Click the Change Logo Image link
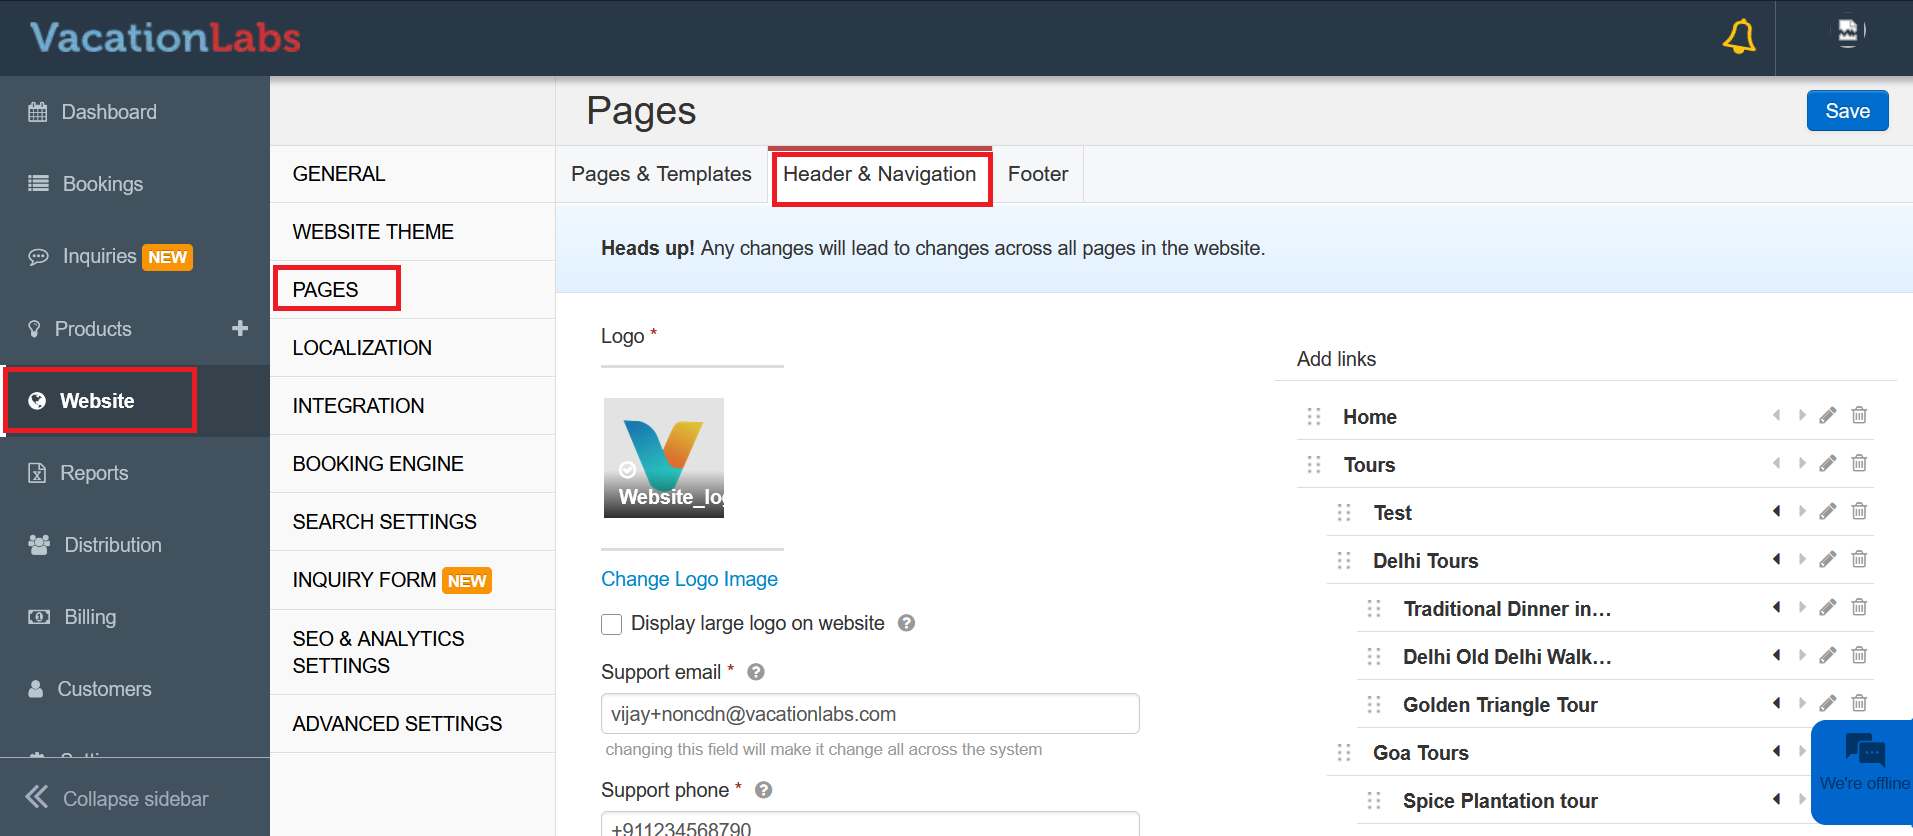1913x836 pixels. point(689,579)
